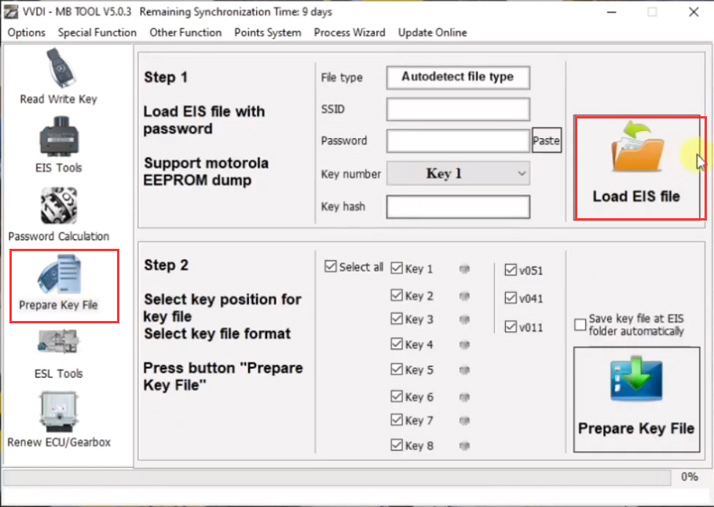The width and height of the screenshot is (714, 507).
Task: Uncheck the Key 6 checkbox
Action: pos(397,396)
